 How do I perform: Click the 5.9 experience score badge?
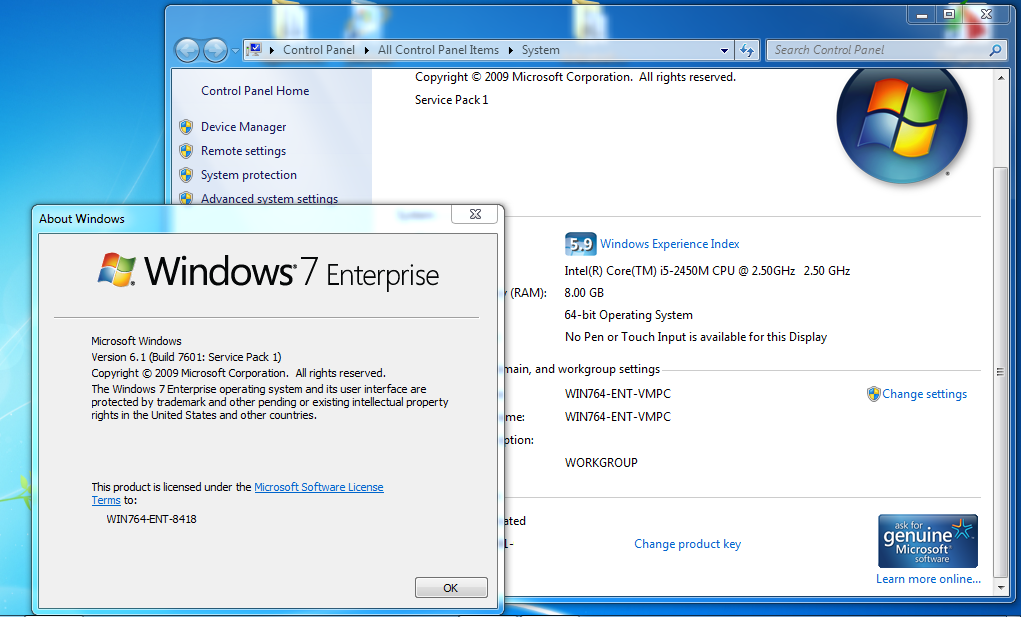pos(580,244)
